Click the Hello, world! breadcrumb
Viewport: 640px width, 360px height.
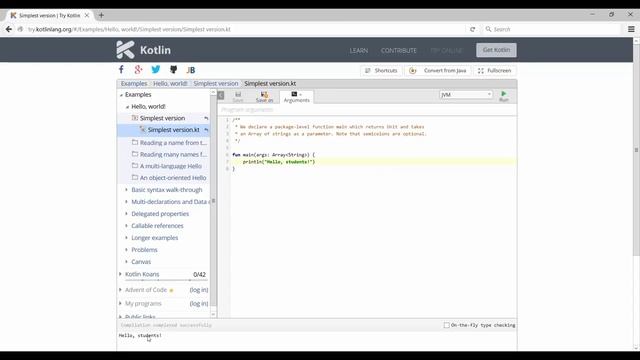(170, 83)
